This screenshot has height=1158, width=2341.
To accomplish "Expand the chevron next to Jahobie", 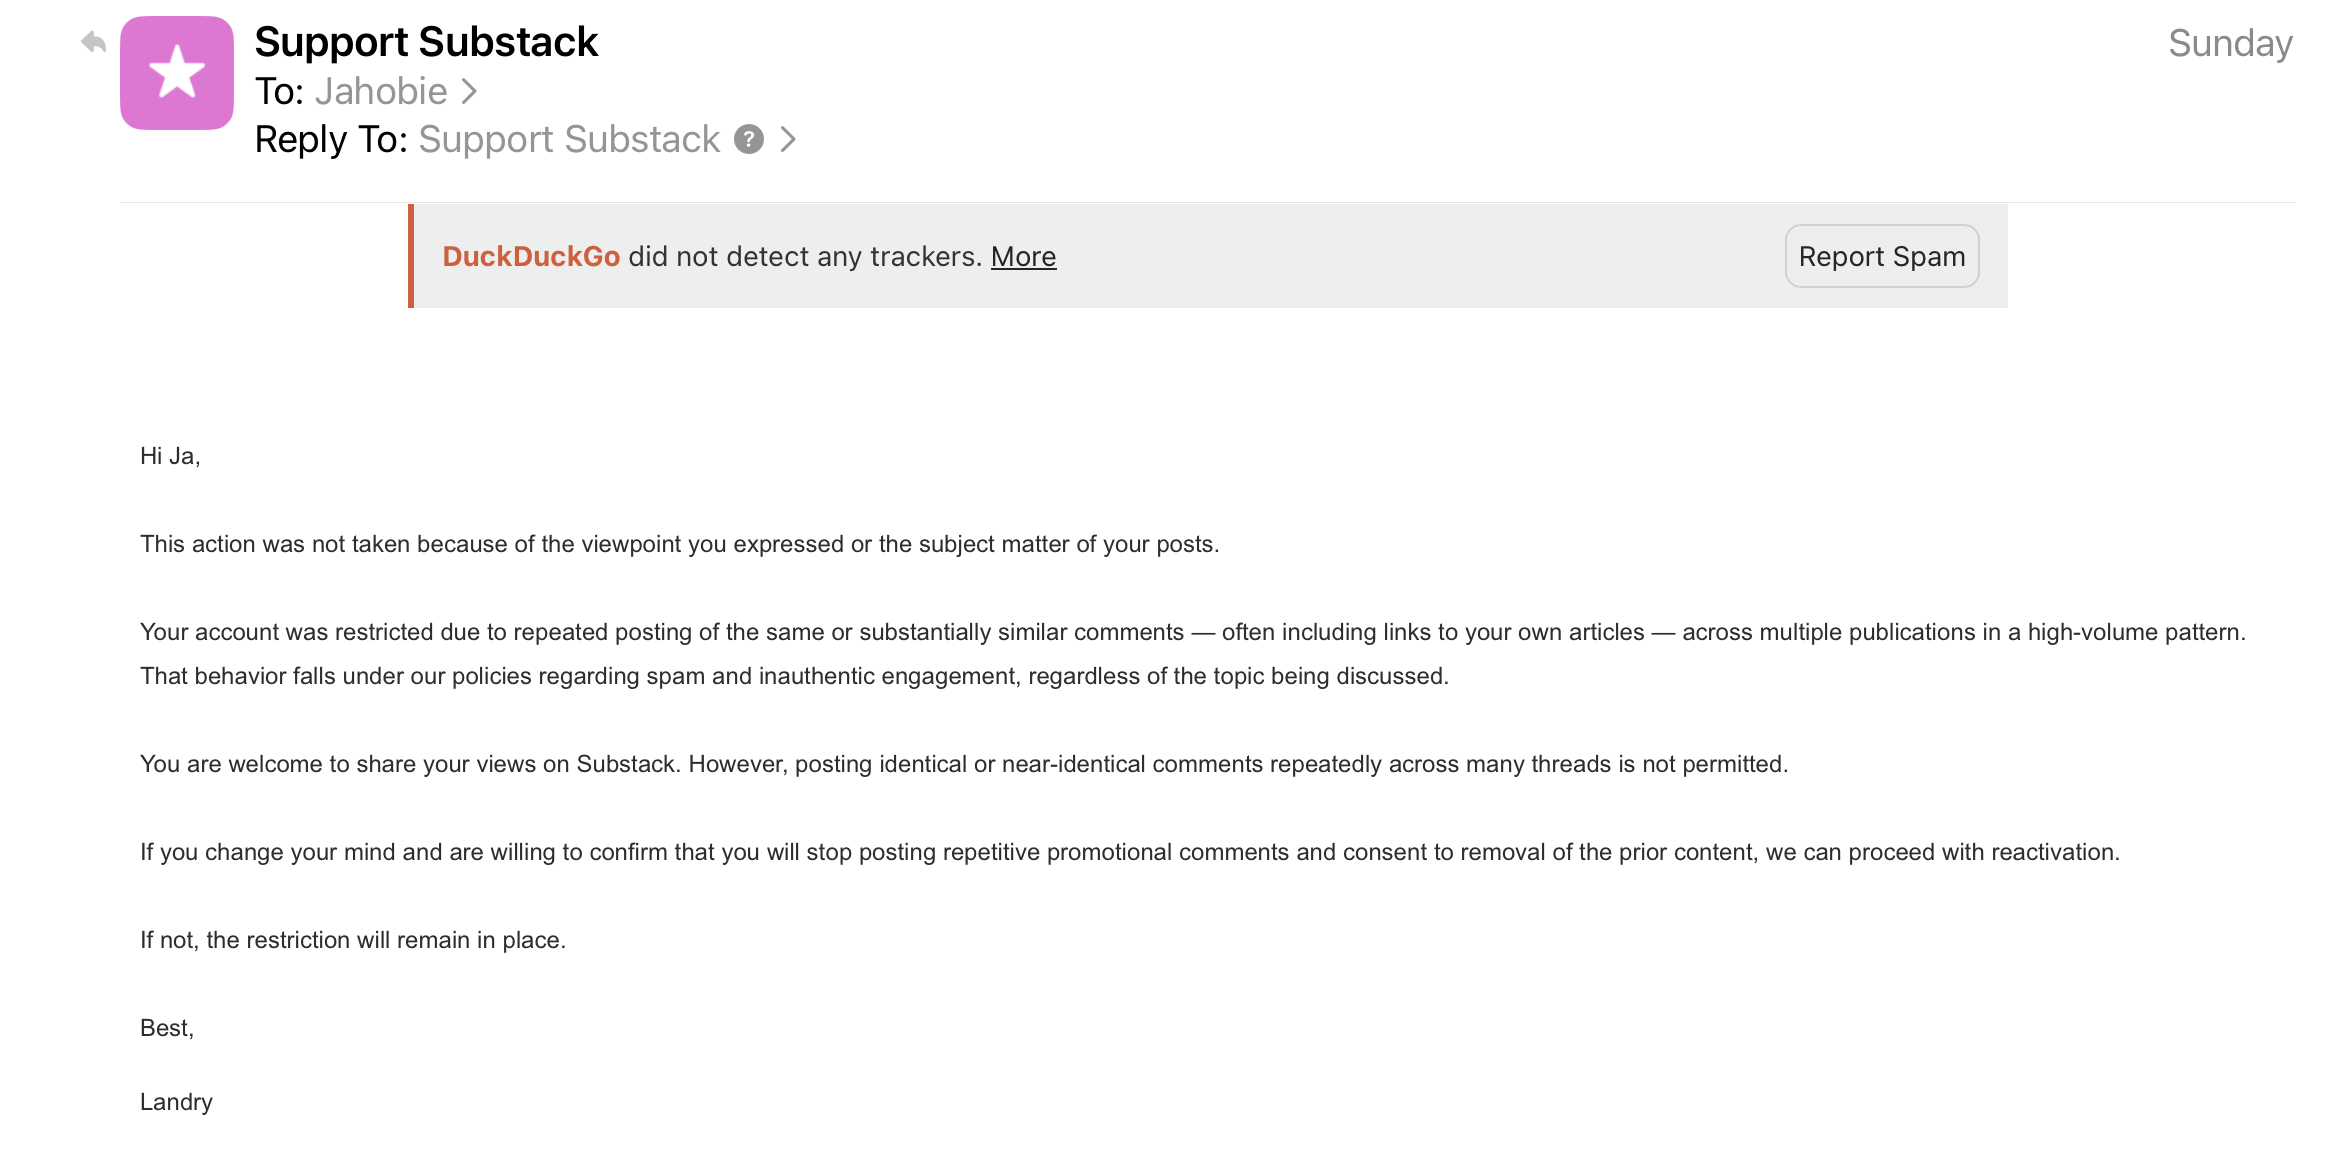I will coord(469,92).
